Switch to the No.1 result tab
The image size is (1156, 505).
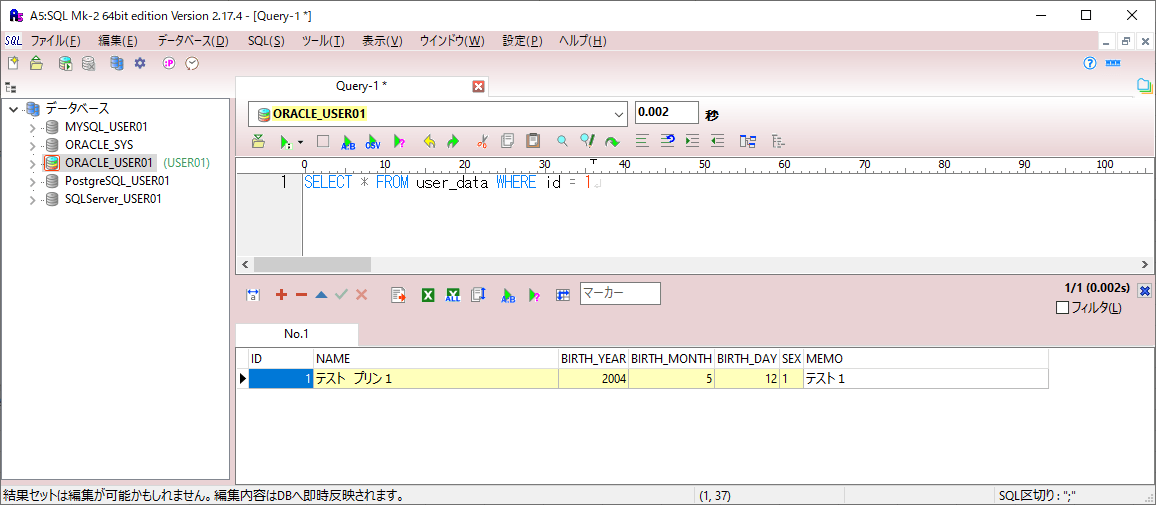click(x=296, y=334)
